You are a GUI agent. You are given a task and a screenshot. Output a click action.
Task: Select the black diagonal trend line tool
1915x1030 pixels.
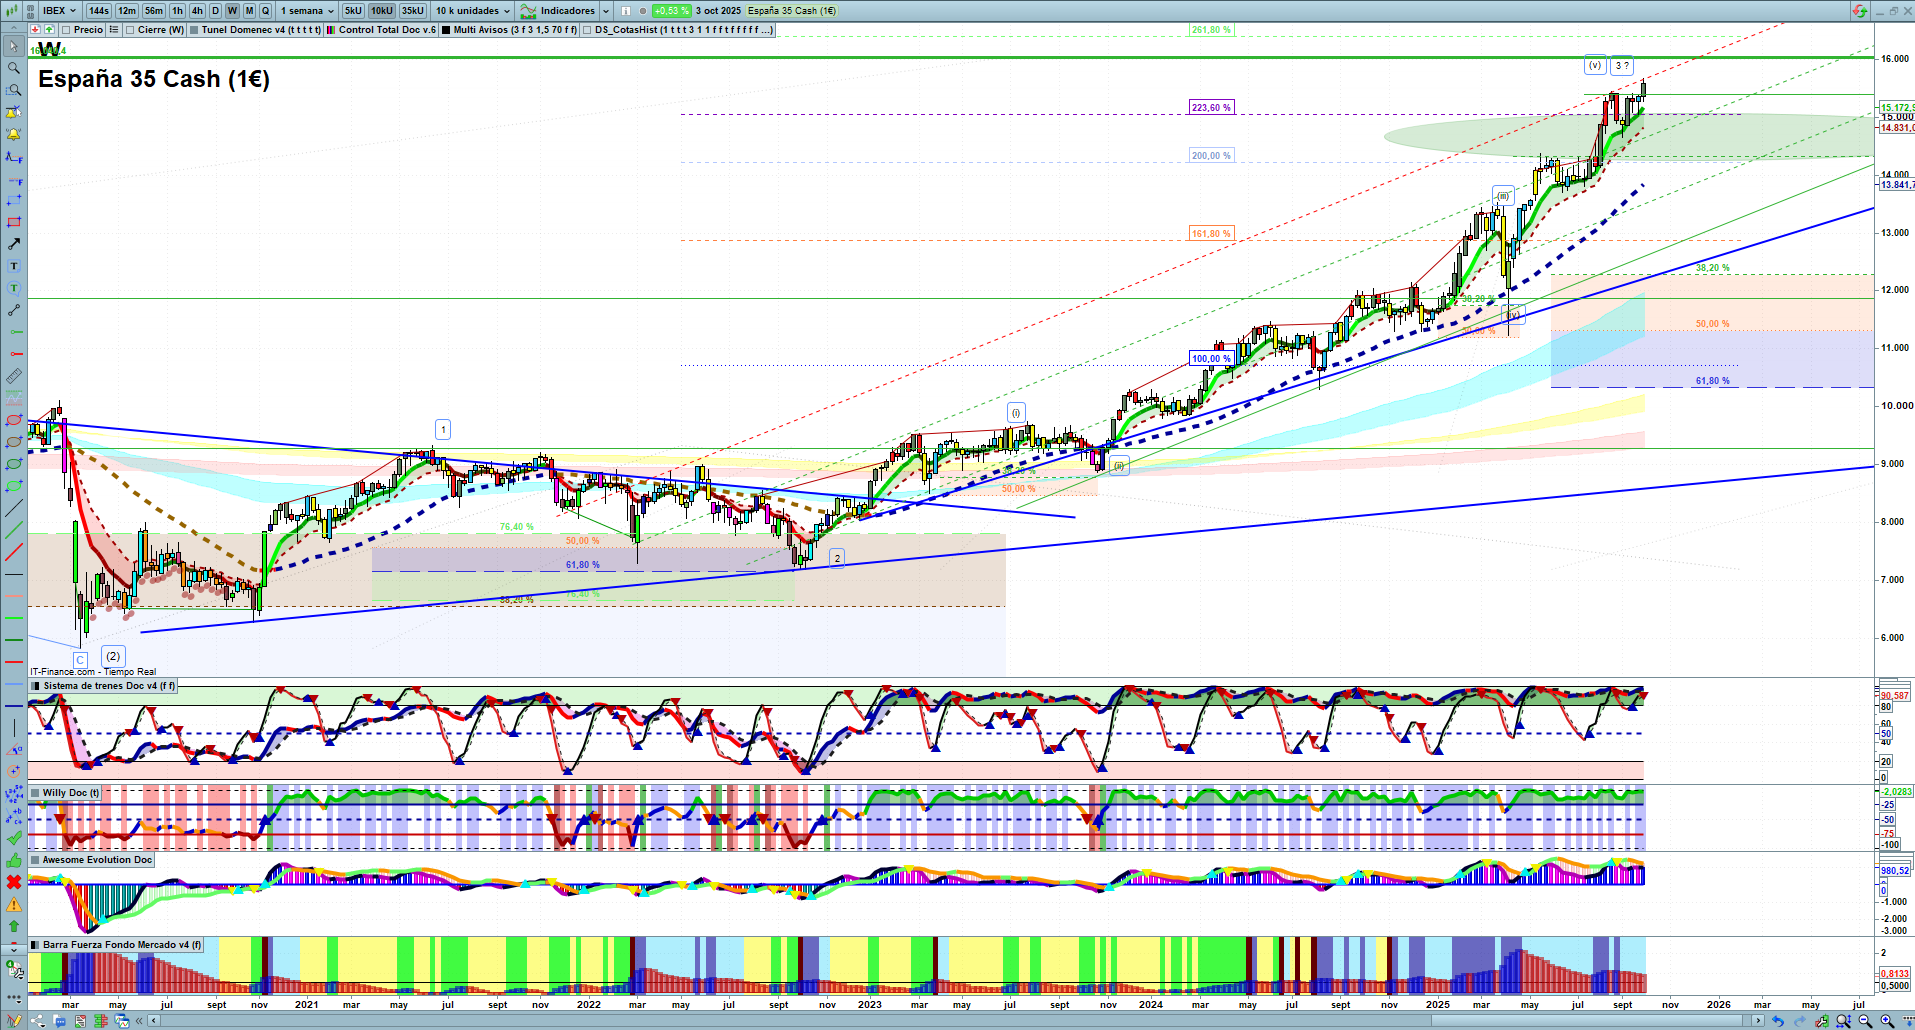(x=14, y=508)
